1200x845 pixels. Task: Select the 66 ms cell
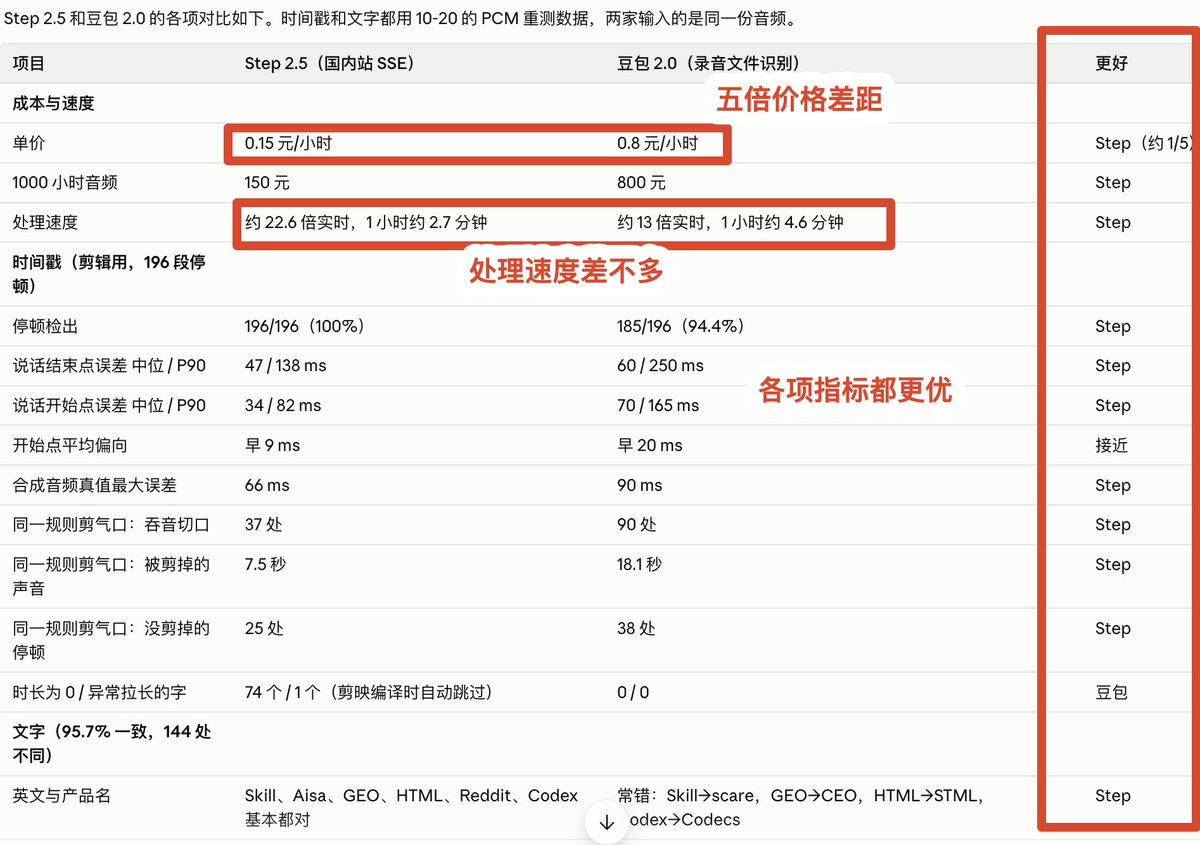click(x=267, y=485)
